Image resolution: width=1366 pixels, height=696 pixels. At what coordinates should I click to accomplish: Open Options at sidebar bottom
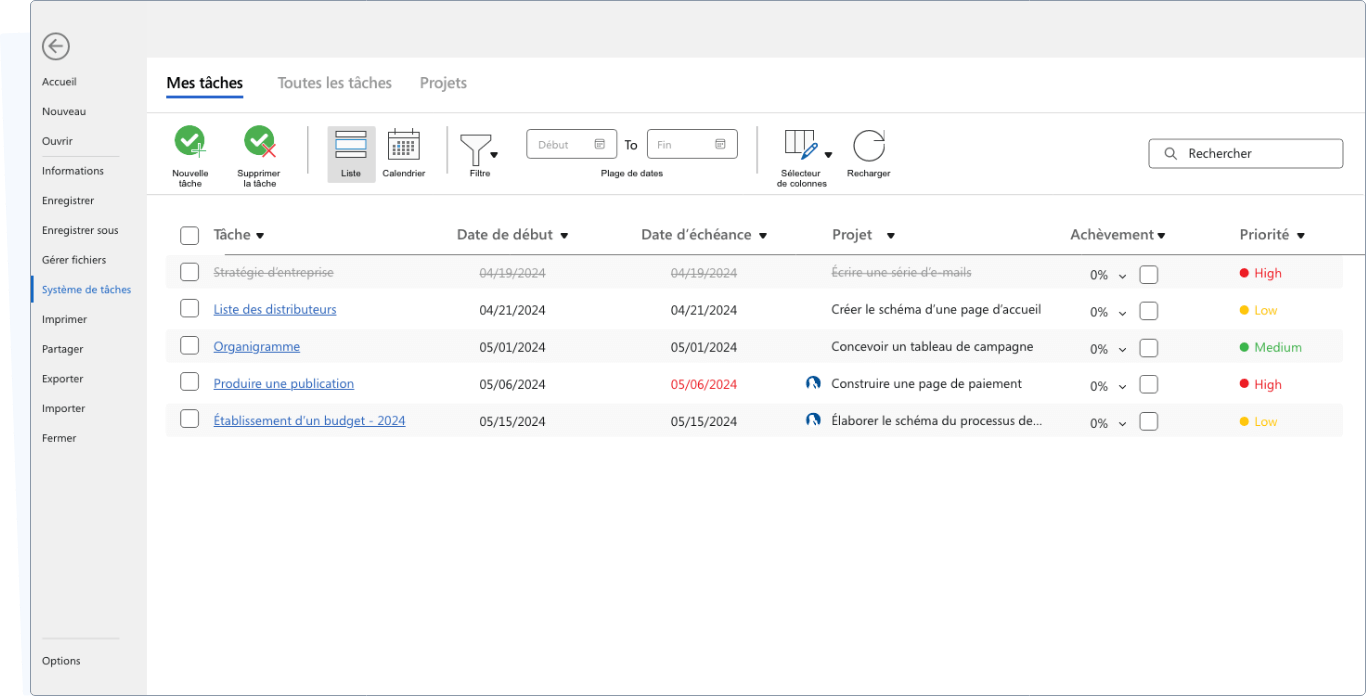click(61, 661)
